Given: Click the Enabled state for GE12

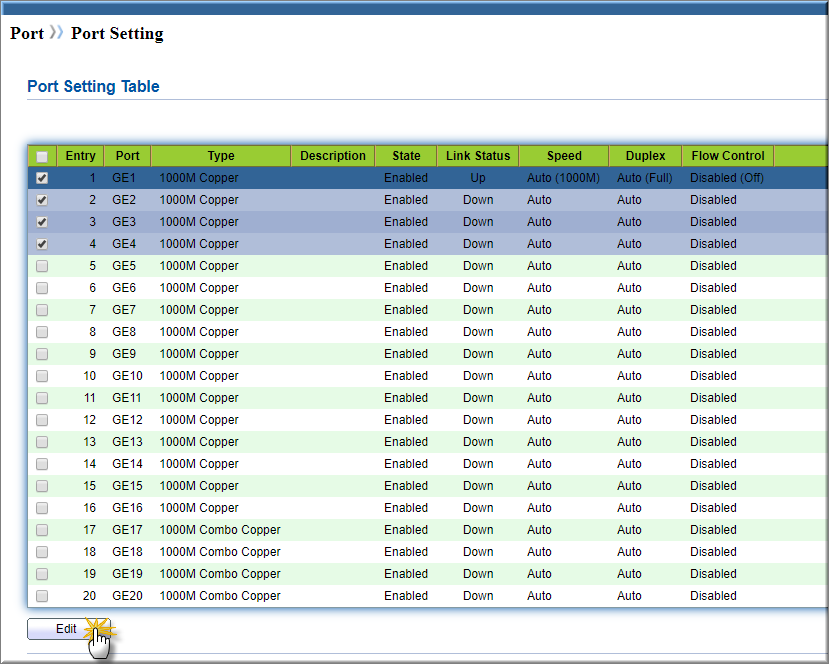Looking at the screenshot, I should (x=406, y=420).
